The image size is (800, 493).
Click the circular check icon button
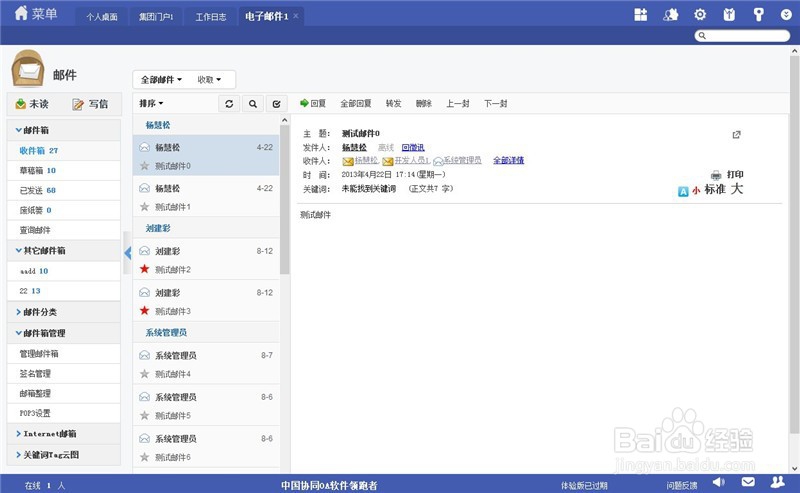pyautogui.click(x=276, y=104)
